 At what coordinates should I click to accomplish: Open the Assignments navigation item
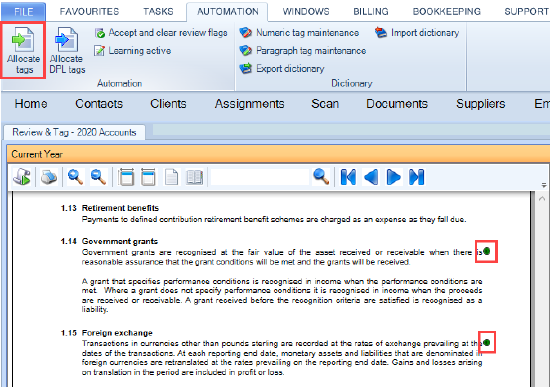tap(249, 104)
